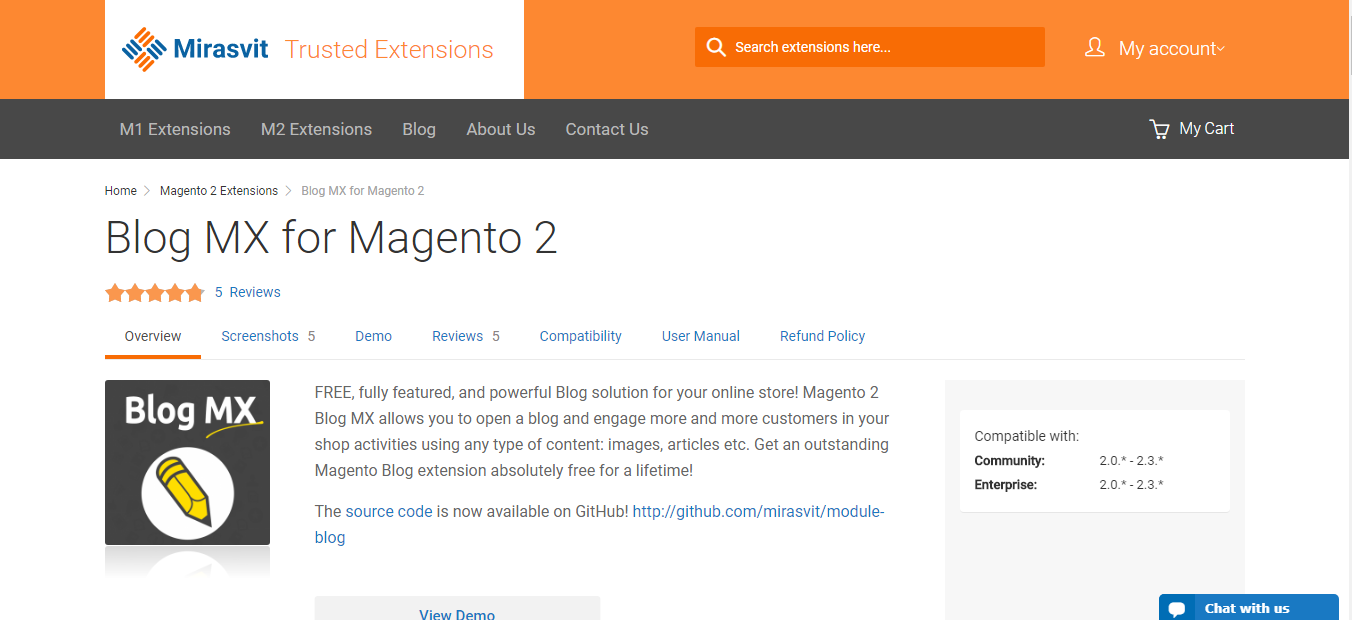Go to Blog in navigation bar
The image size is (1352, 620).
pyautogui.click(x=419, y=129)
